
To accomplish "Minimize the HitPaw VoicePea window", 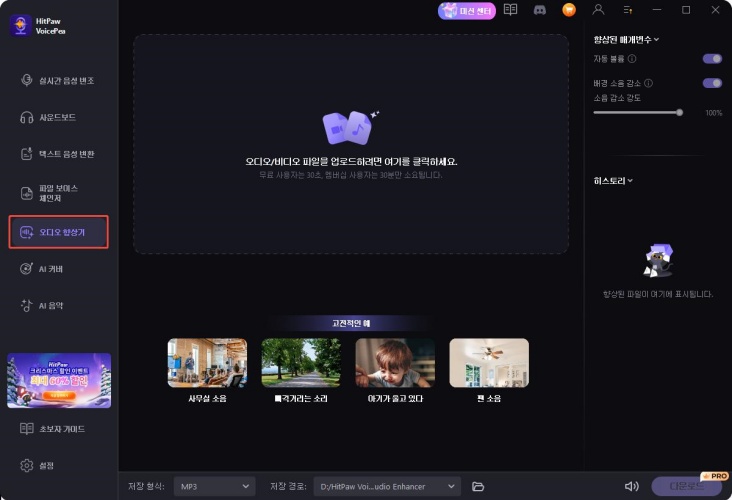I will coord(657,10).
